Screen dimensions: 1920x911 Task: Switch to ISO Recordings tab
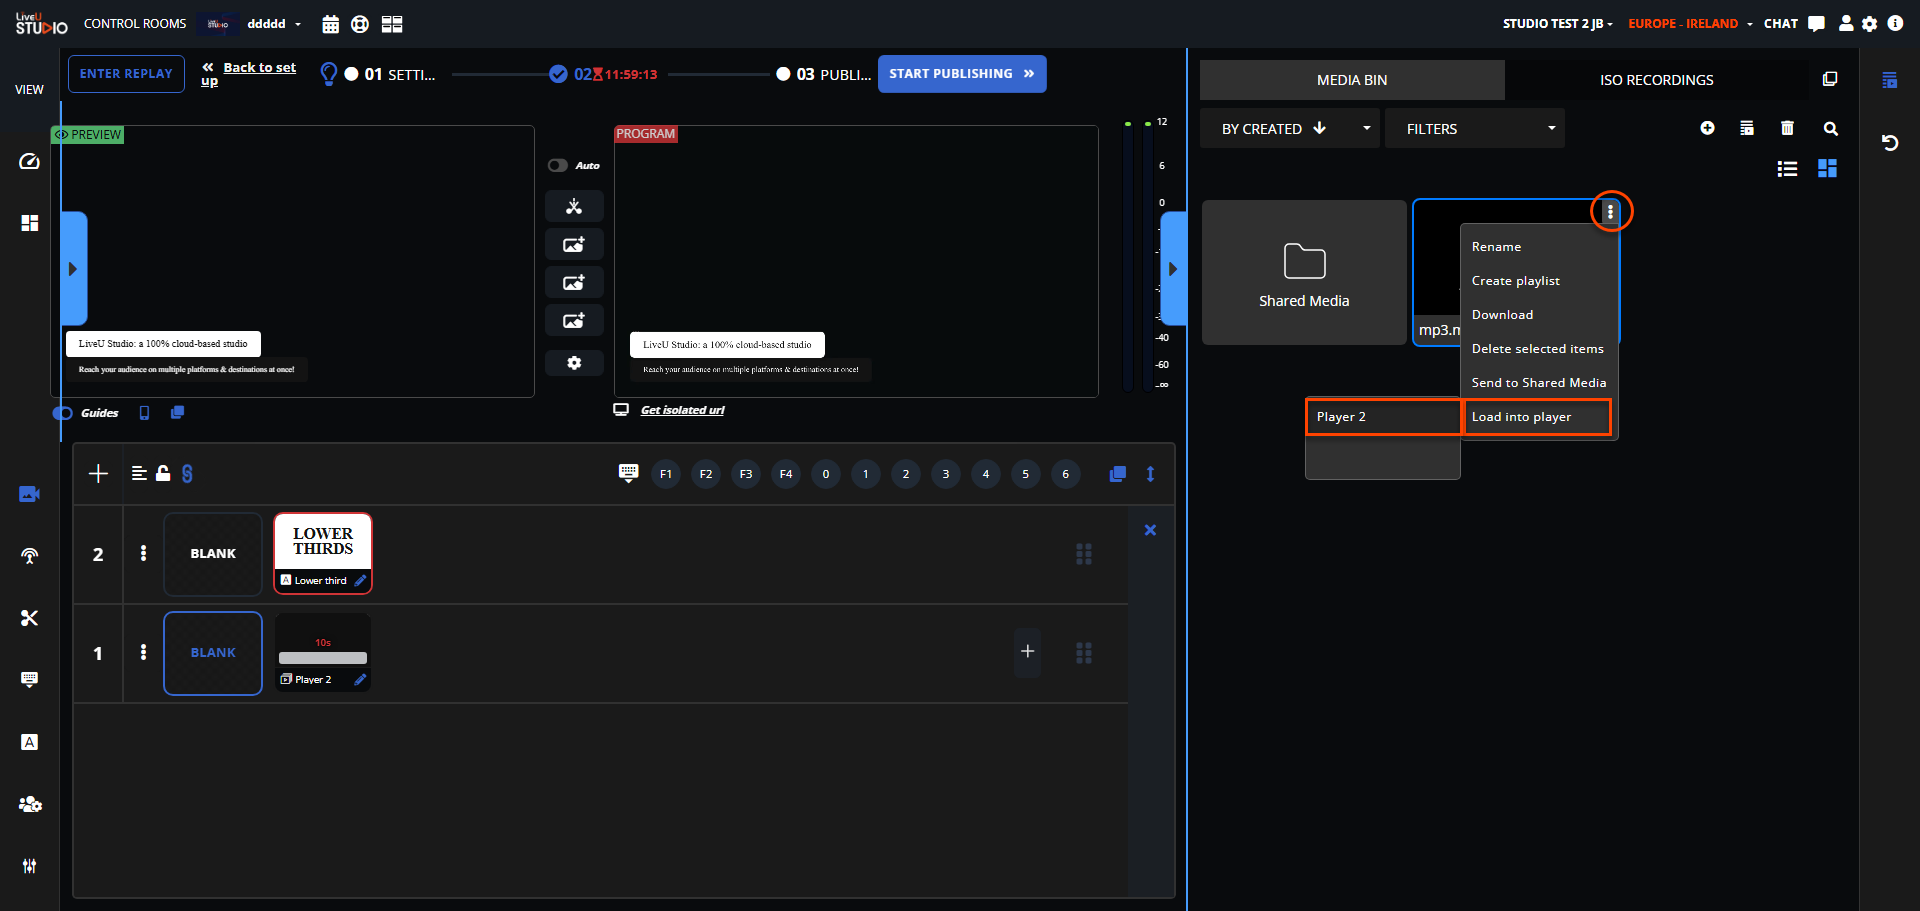1656,80
